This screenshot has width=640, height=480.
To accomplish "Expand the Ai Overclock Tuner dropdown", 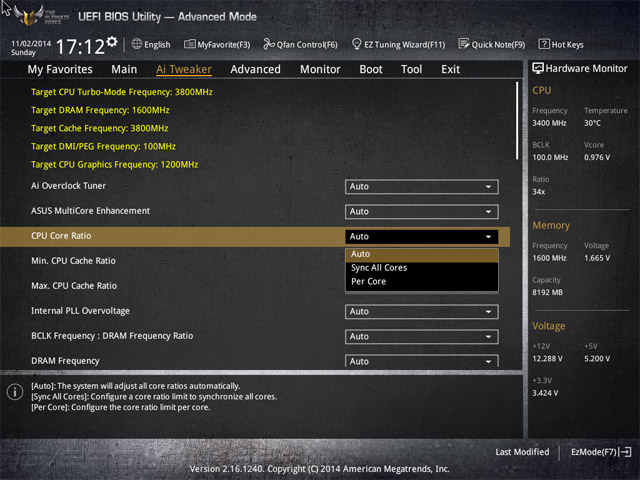I will 422,187.
